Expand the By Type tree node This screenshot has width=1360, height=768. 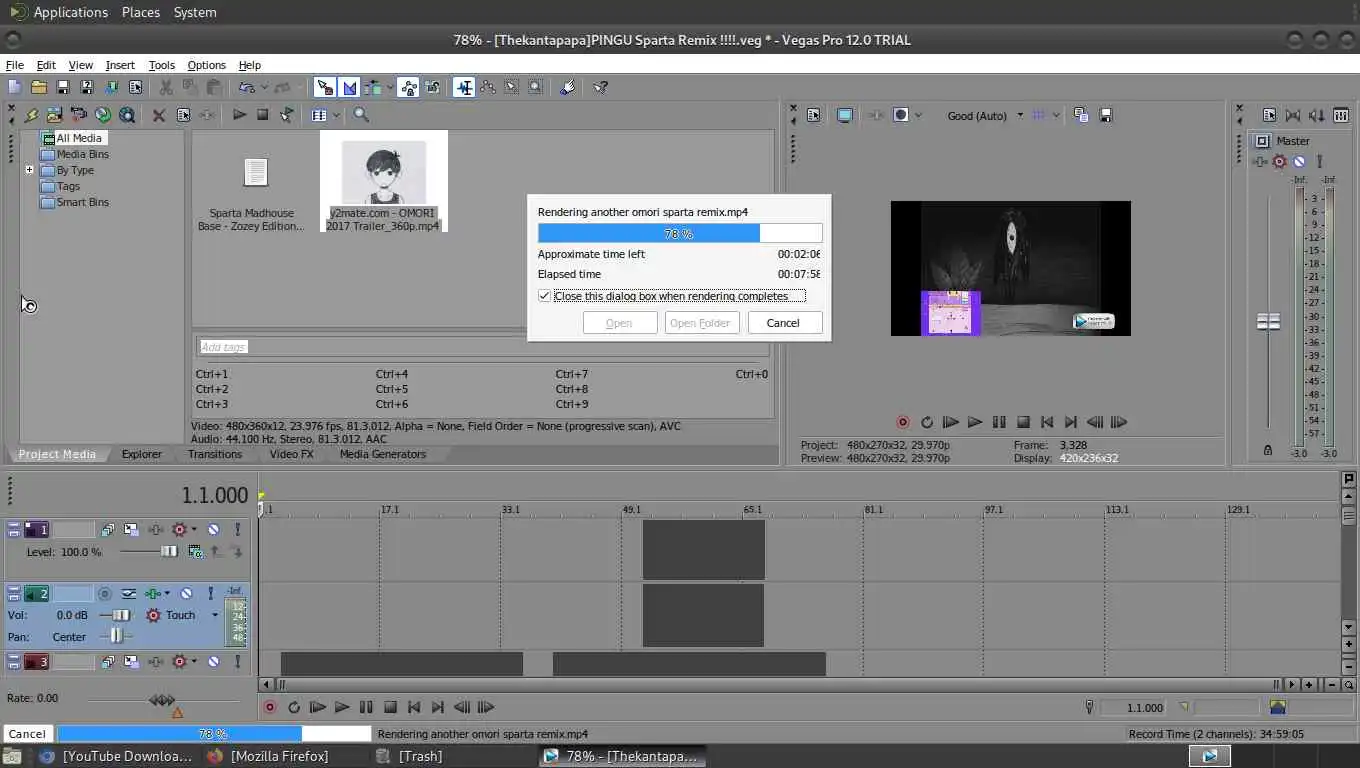[x=30, y=170]
